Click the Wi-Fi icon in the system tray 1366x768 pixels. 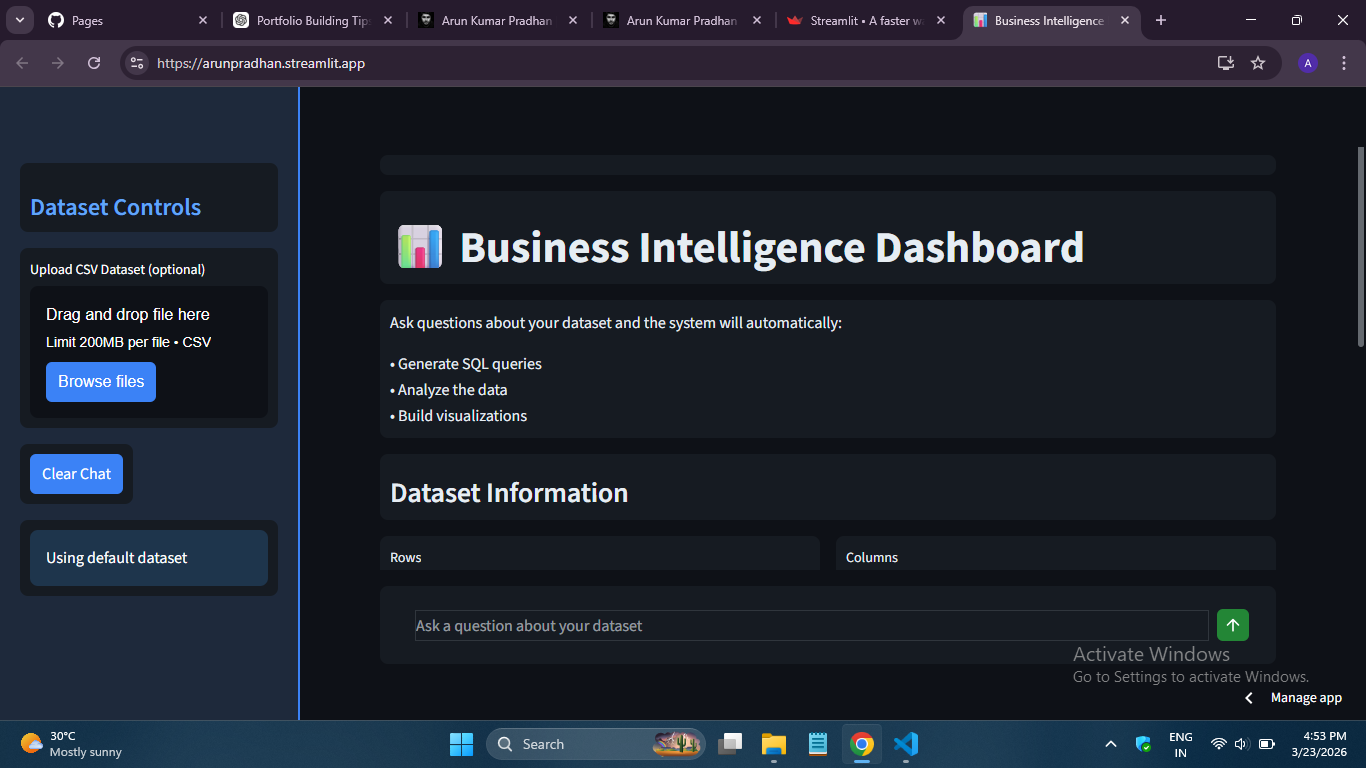point(1218,744)
